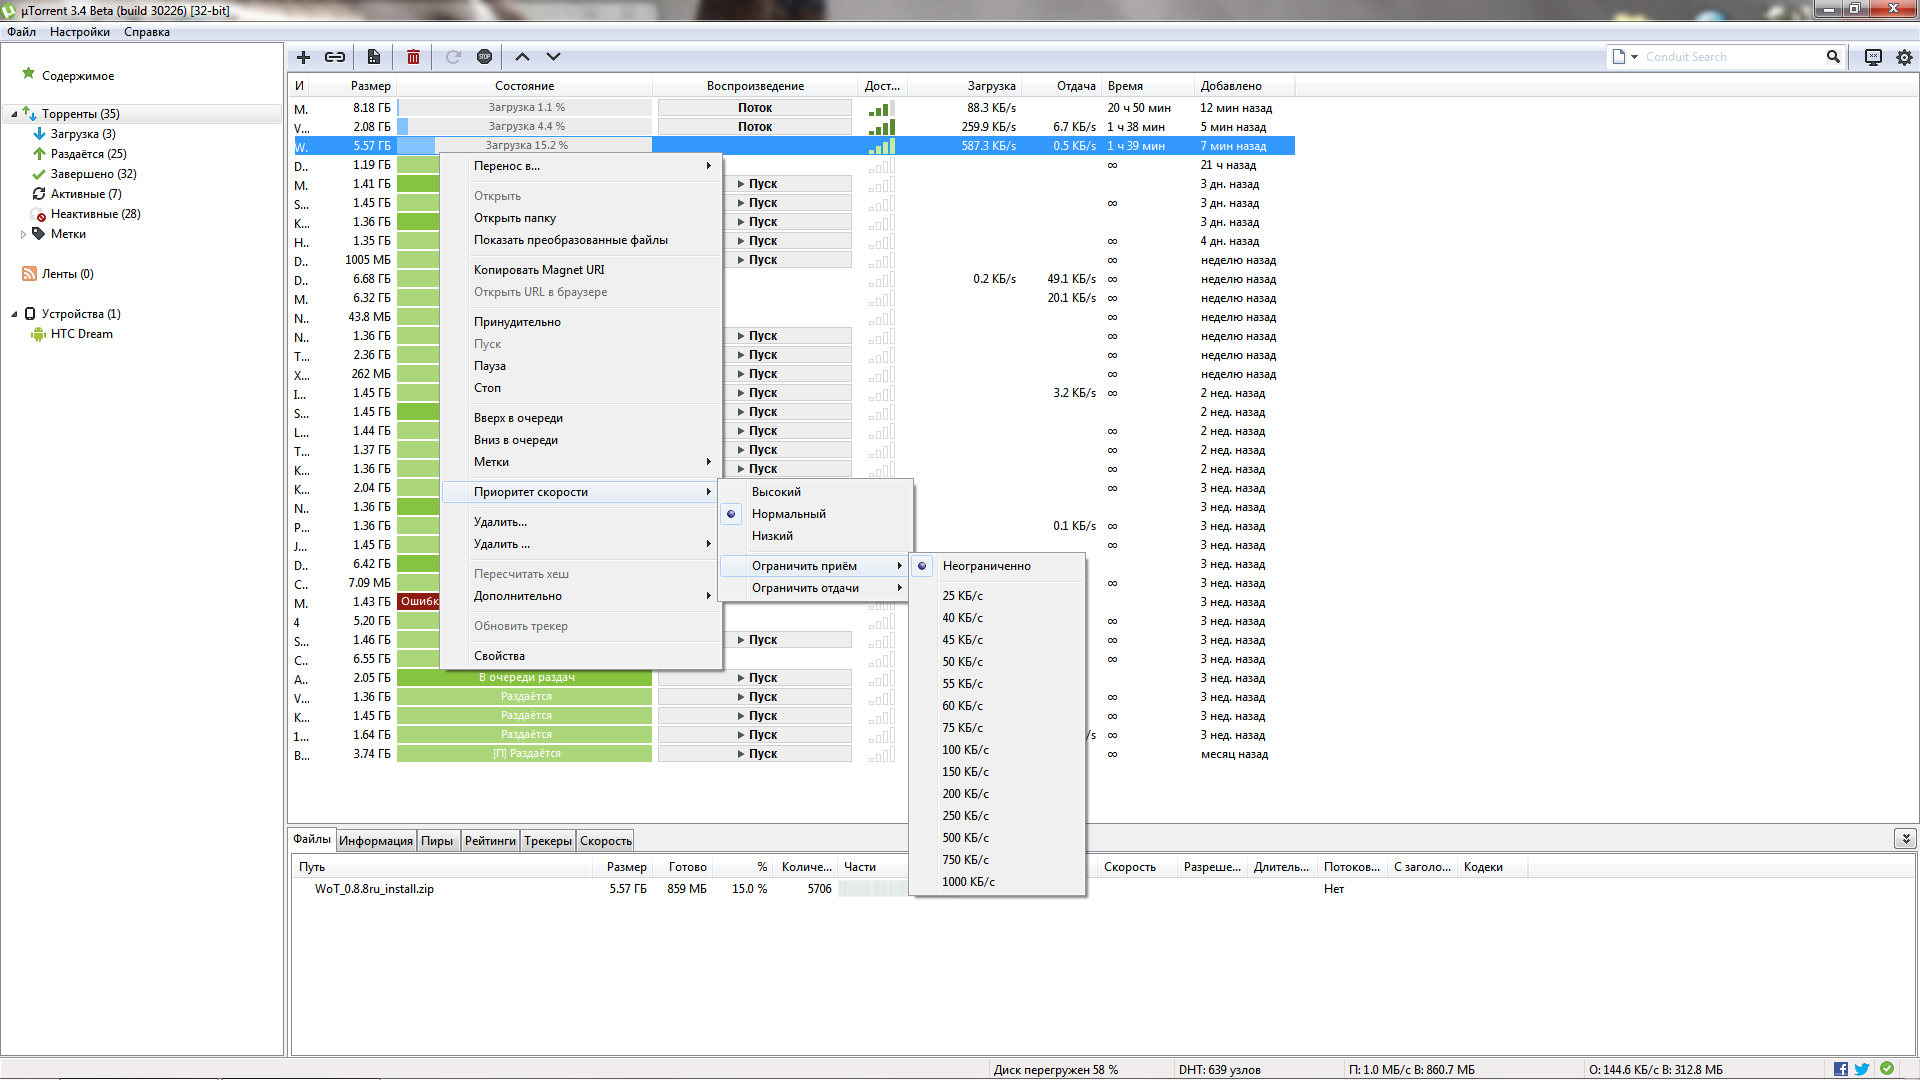
Task: Choose Копировать Magnet URI
Action: (x=581, y=270)
